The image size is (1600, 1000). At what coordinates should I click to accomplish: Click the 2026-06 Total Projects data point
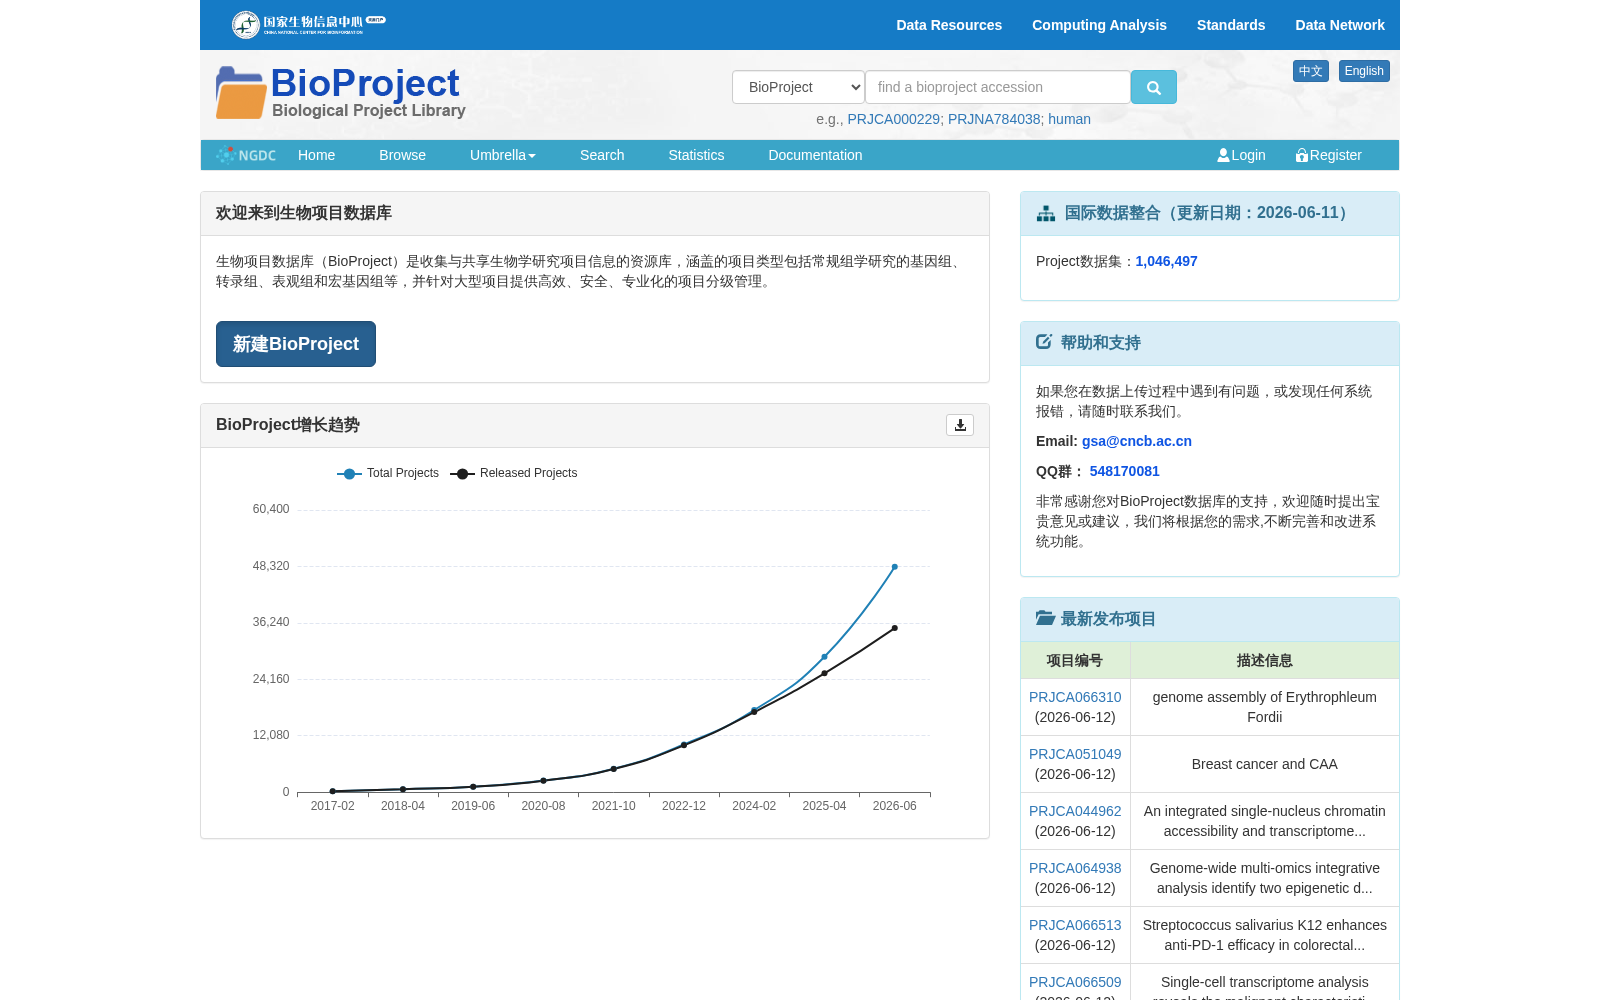click(895, 567)
